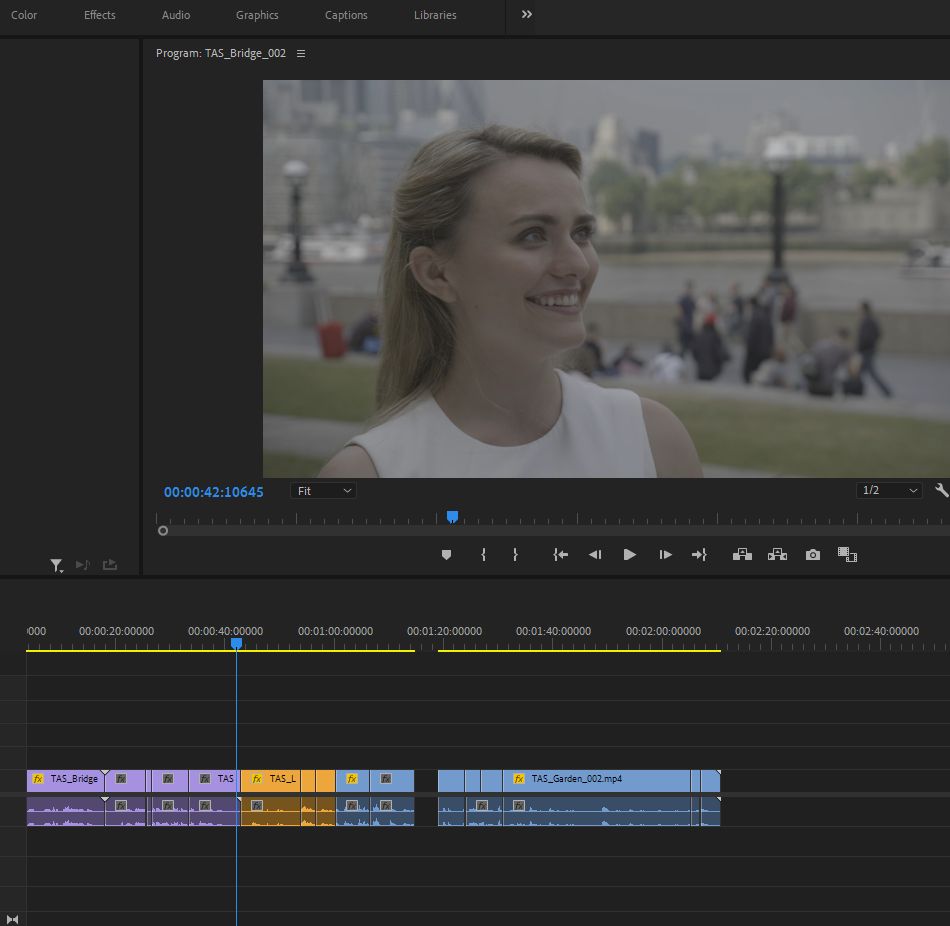Select the TAS_Bridge video clip
Screen dimensions: 950x926
click(x=65, y=781)
